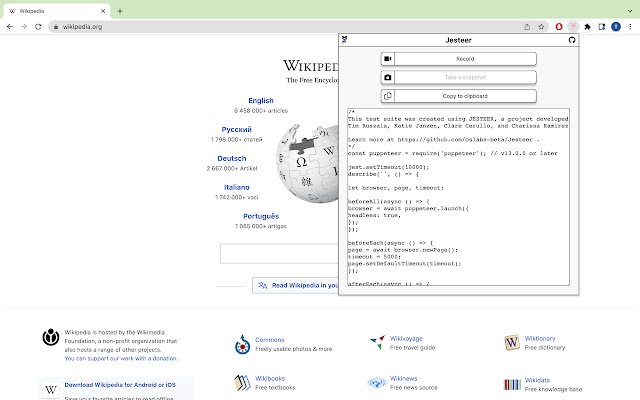
Task: Click the '1 798 000+ статей' text
Action: (x=236, y=140)
